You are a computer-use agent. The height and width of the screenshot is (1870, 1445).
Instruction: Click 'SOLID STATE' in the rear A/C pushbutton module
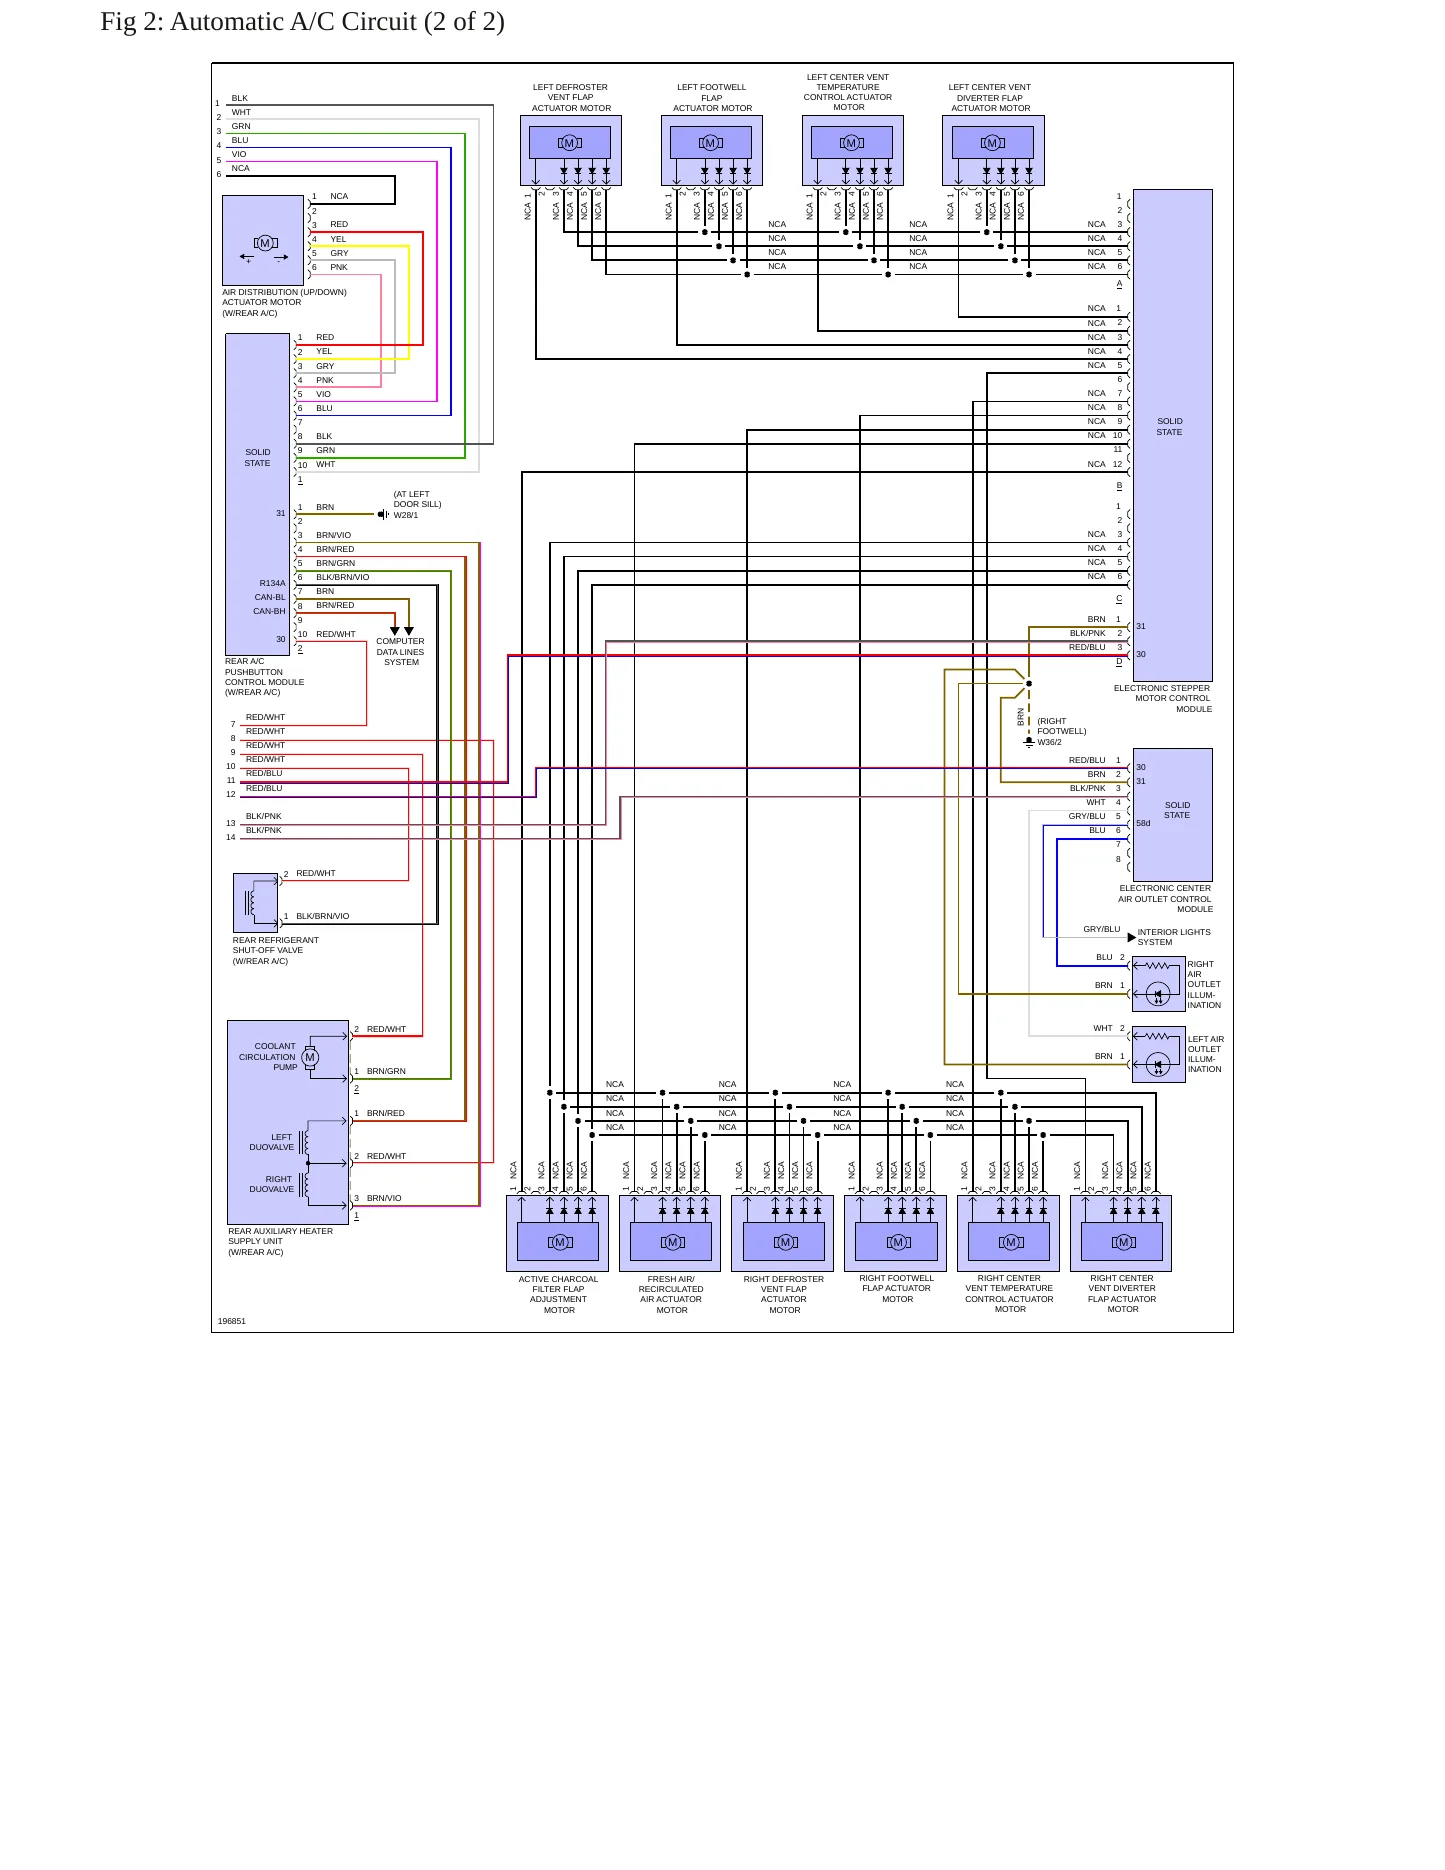click(x=258, y=458)
